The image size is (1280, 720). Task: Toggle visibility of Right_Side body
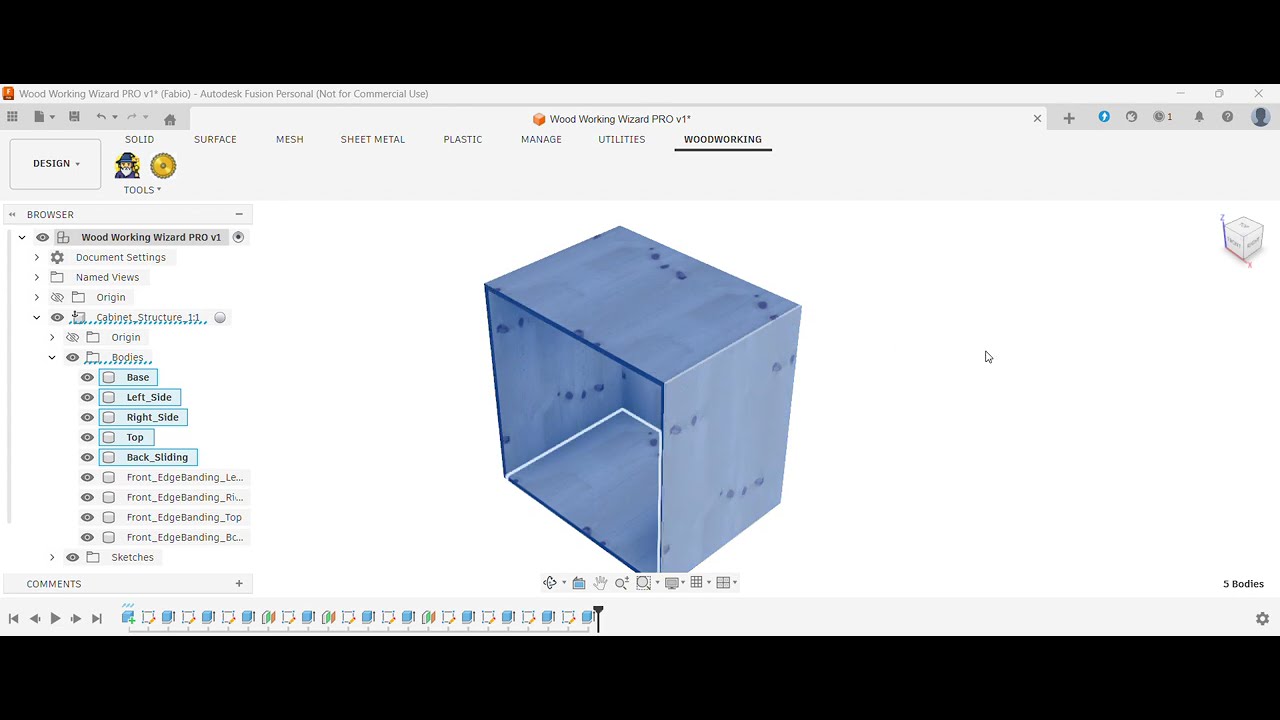[x=87, y=417]
